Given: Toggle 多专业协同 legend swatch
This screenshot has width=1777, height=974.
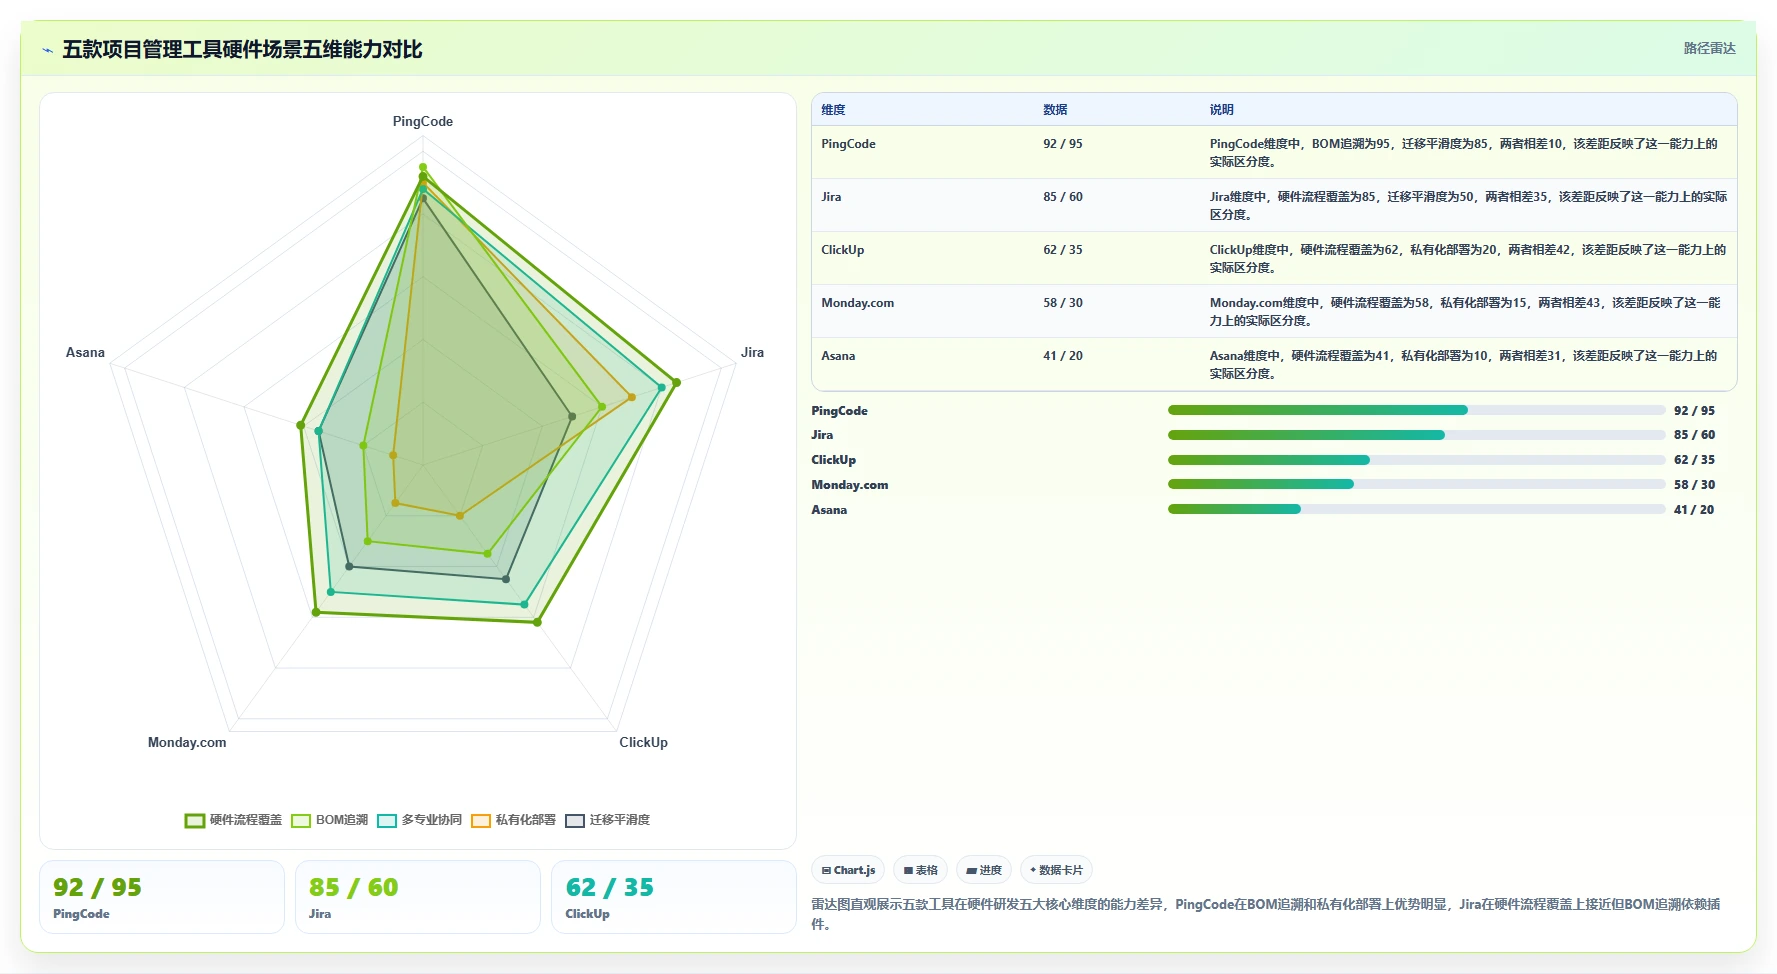Looking at the screenshot, I should pyautogui.click(x=387, y=821).
